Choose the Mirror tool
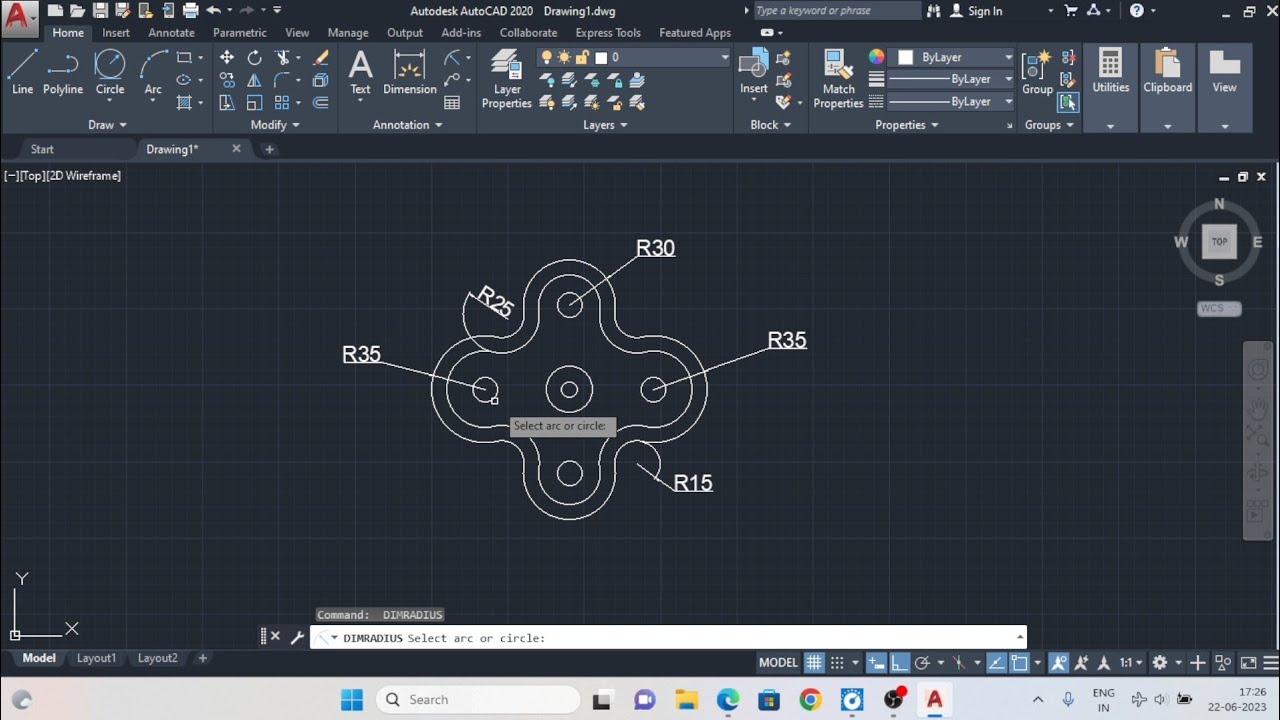The image size is (1280, 720). pyautogui.click(x=254, y=80)
